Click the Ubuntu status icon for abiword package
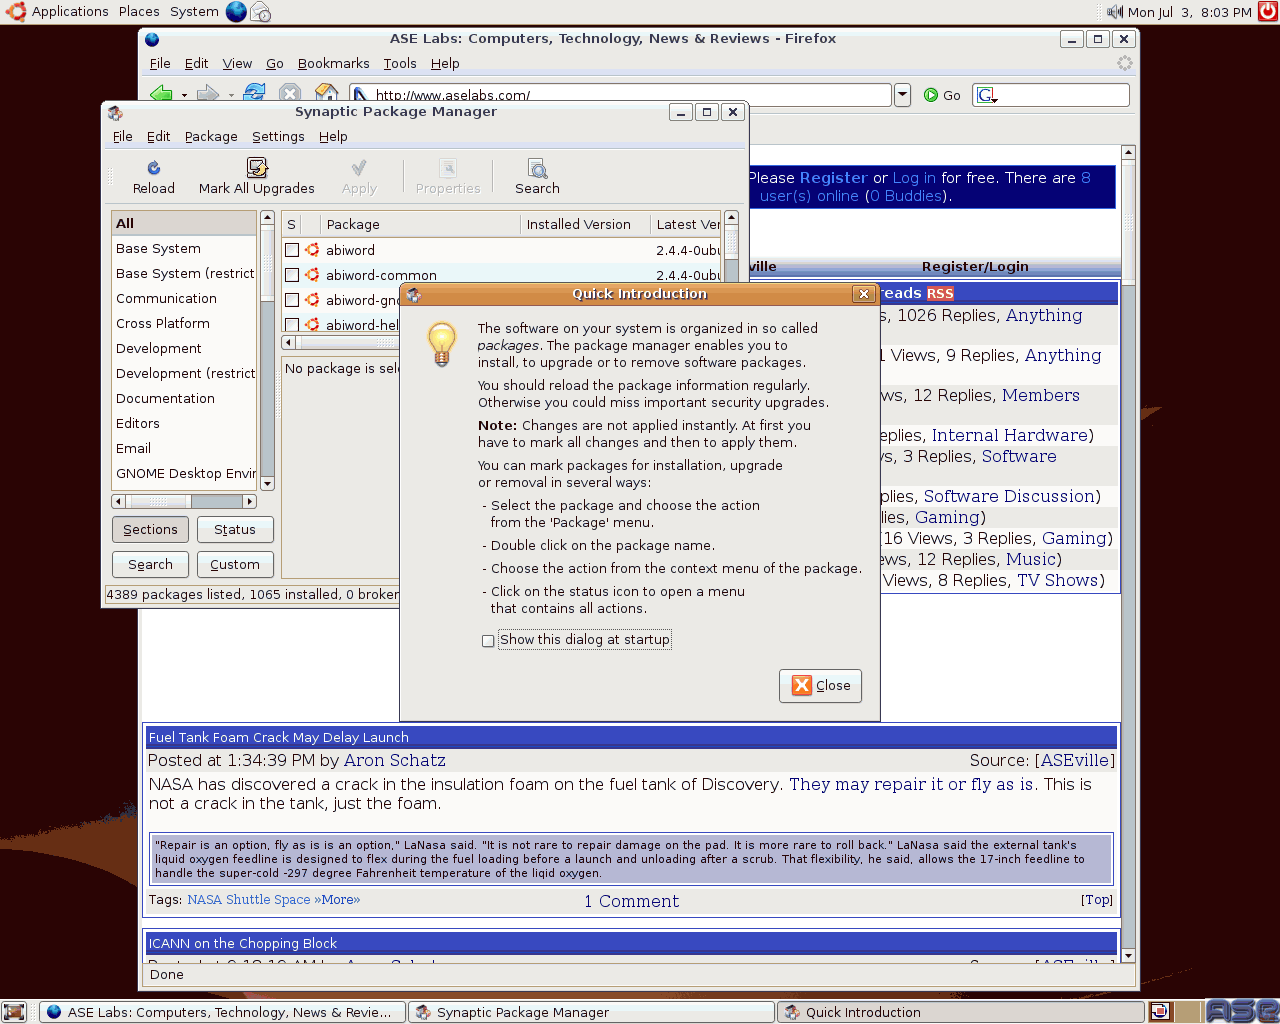Screen dimensions: 1280x1024 [312, 250]
